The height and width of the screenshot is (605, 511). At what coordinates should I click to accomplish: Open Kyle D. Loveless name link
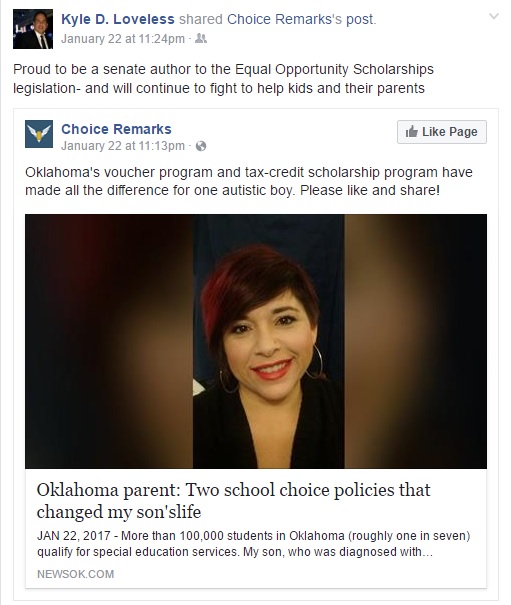118,19
